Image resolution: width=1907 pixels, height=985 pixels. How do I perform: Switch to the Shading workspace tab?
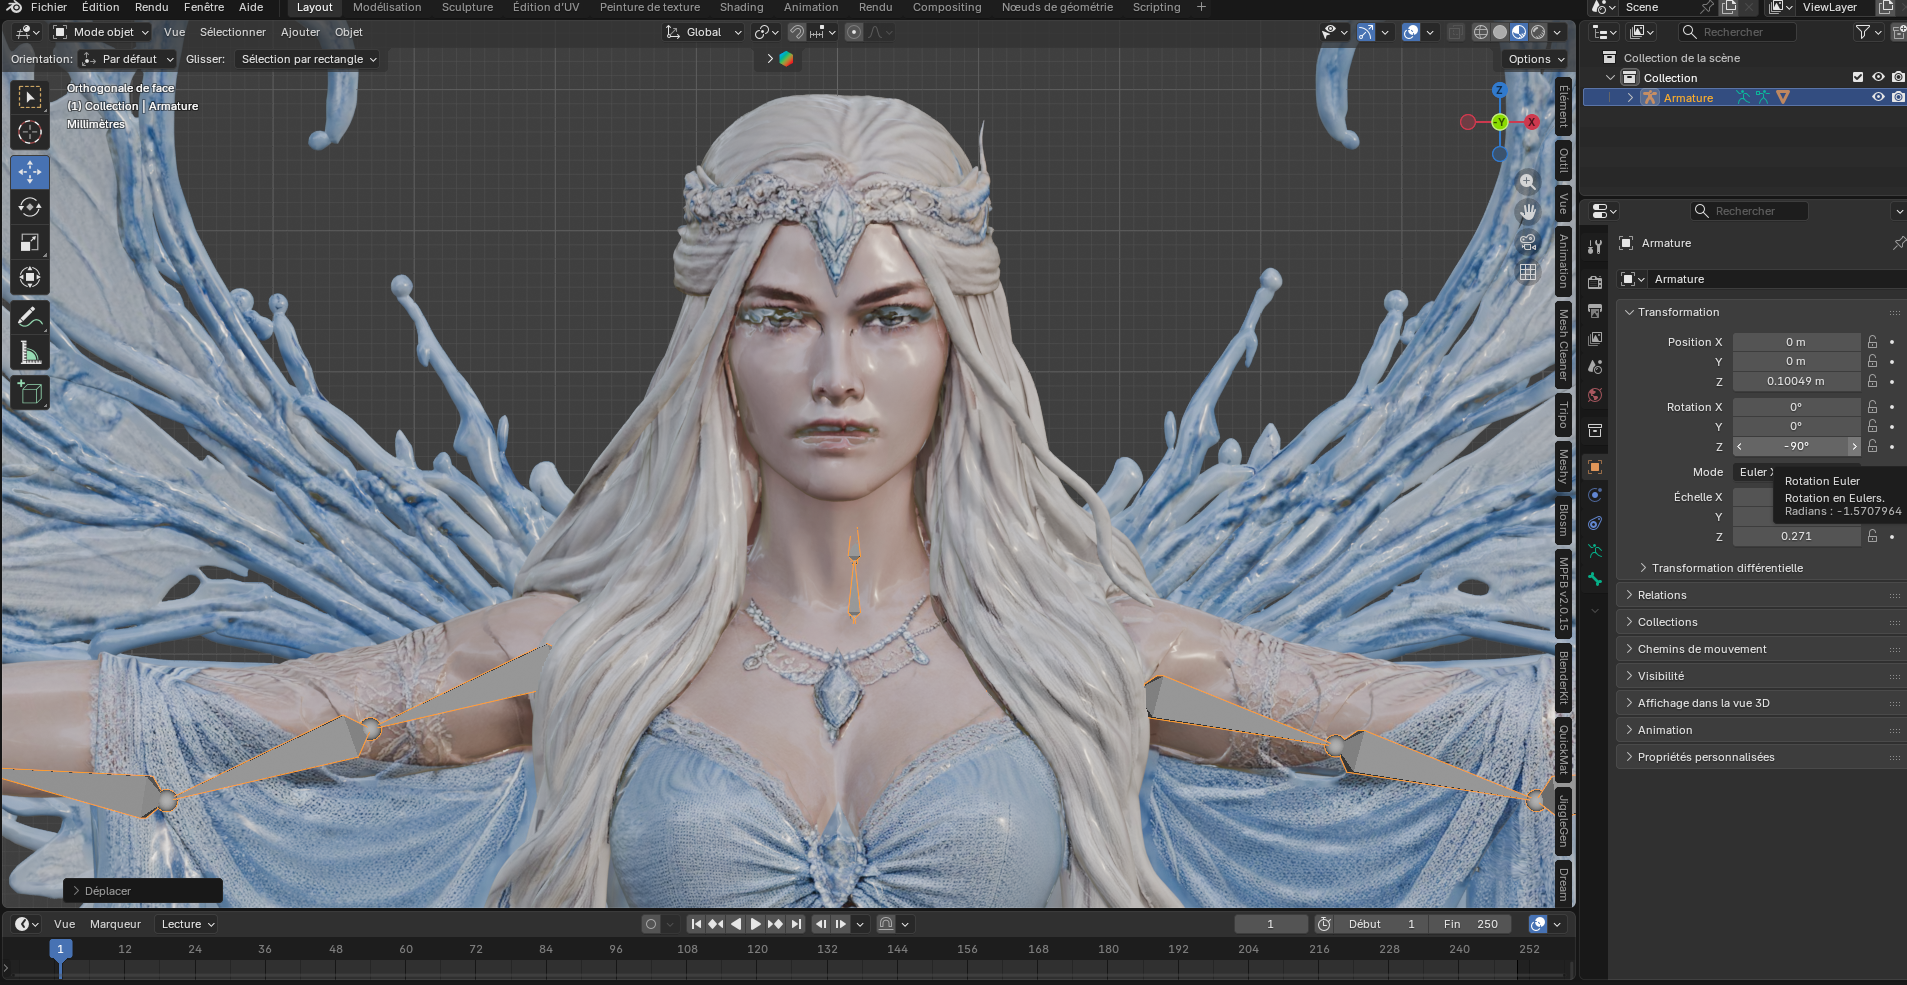pos(741,7)
